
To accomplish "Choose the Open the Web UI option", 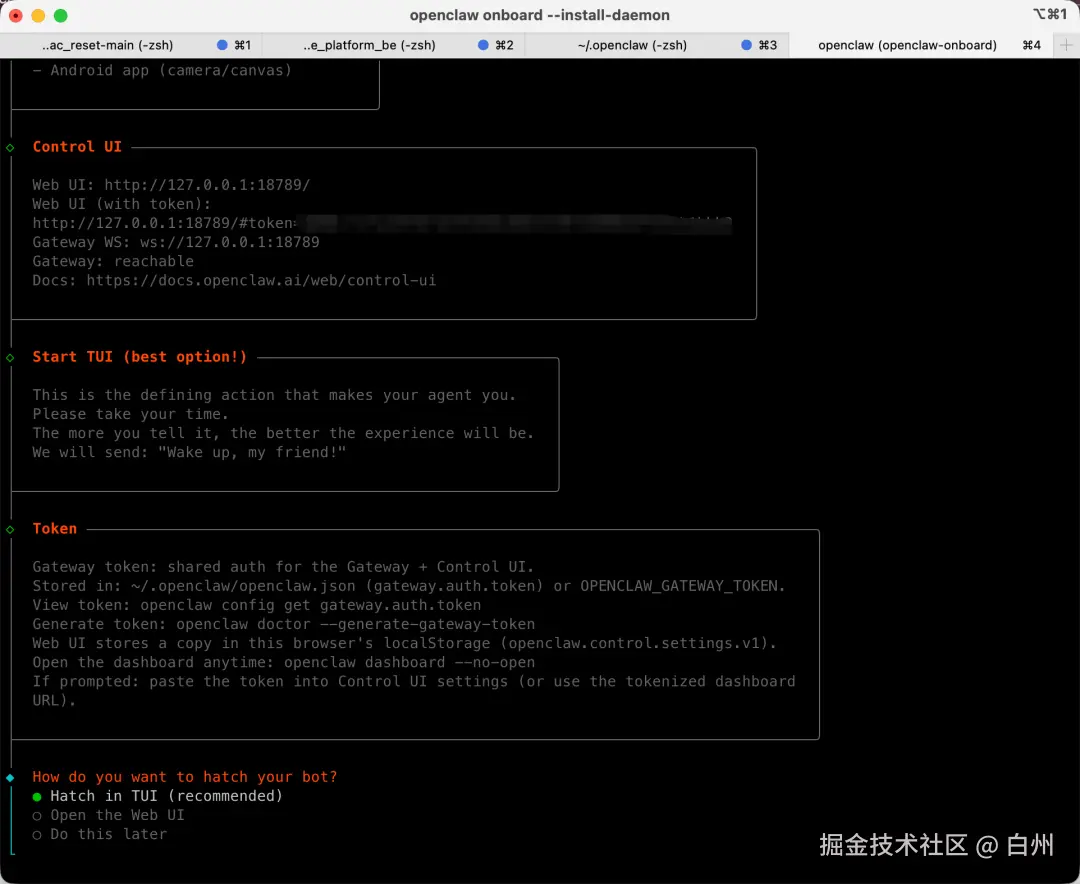I will pos(109,815).
